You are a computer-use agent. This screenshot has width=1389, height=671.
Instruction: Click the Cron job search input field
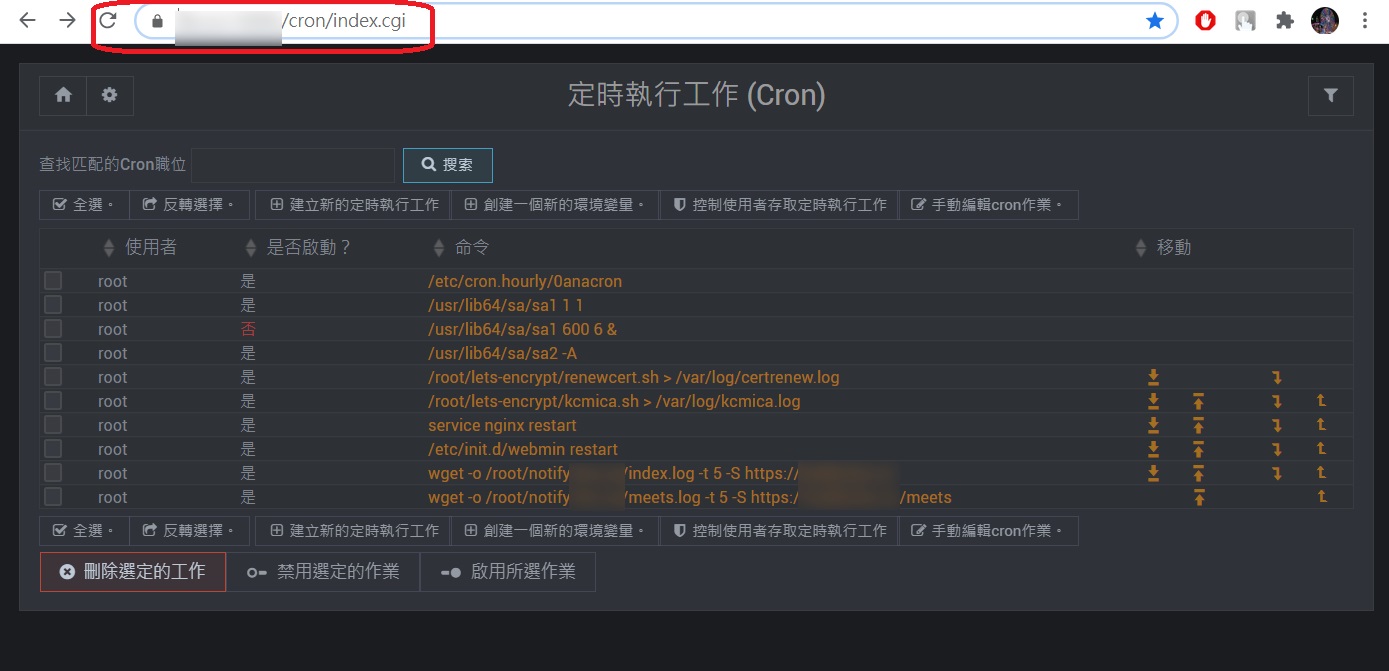(x=293, y=163)
